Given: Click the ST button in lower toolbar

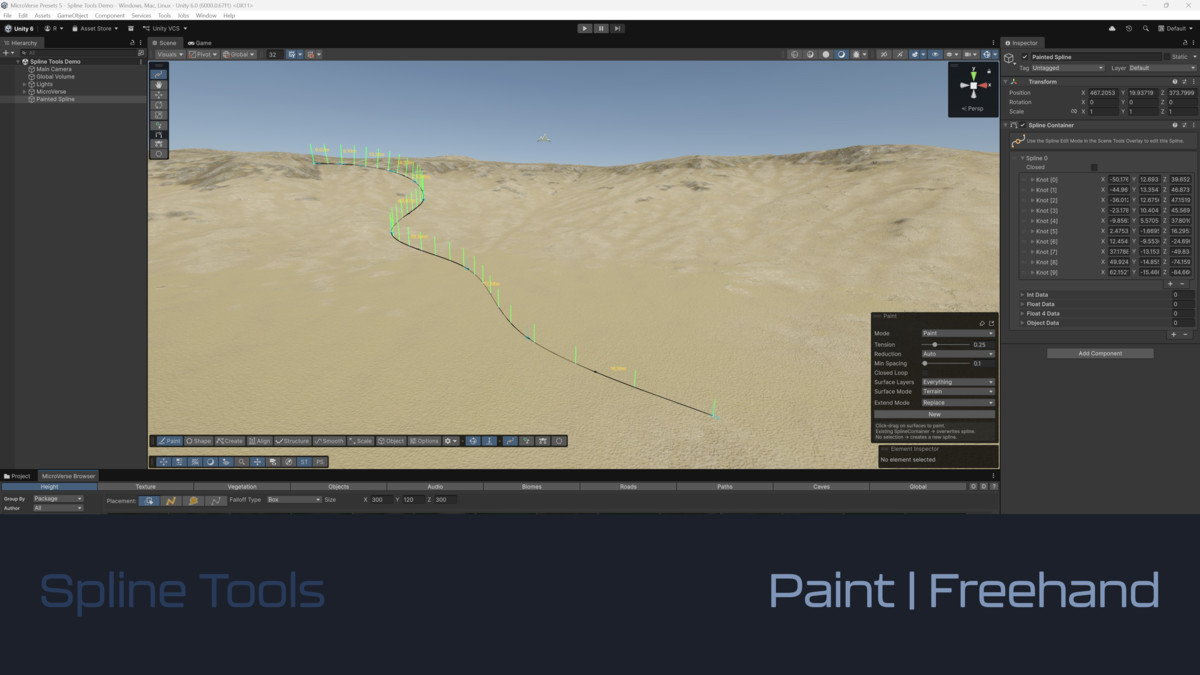Looking at the screenshot, I should point(305,462).
